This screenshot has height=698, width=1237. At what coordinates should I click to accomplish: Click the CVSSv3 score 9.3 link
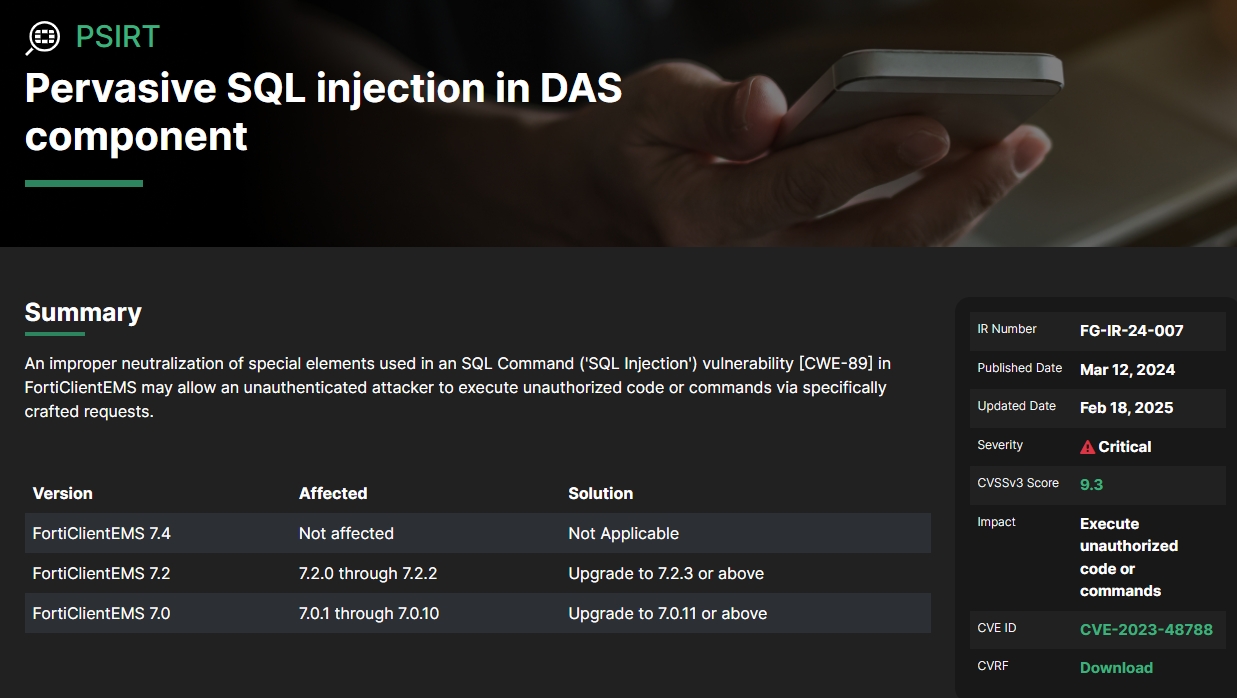[1091, 484]
